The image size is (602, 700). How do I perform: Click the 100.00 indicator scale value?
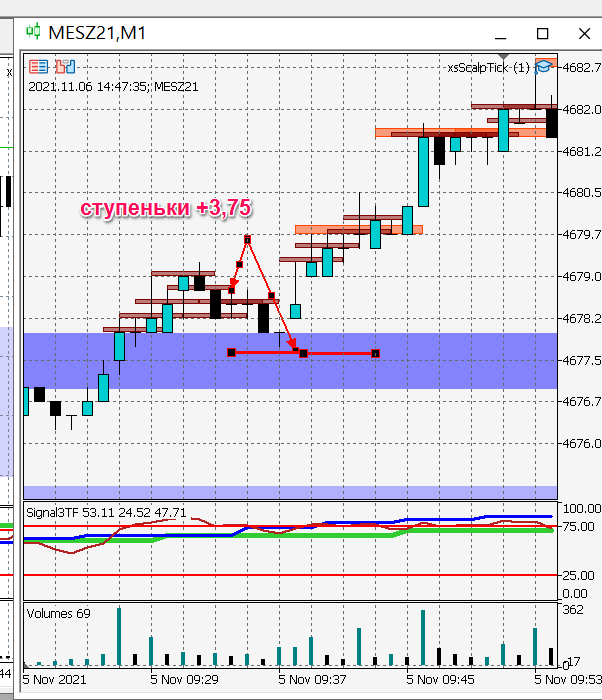582,509
